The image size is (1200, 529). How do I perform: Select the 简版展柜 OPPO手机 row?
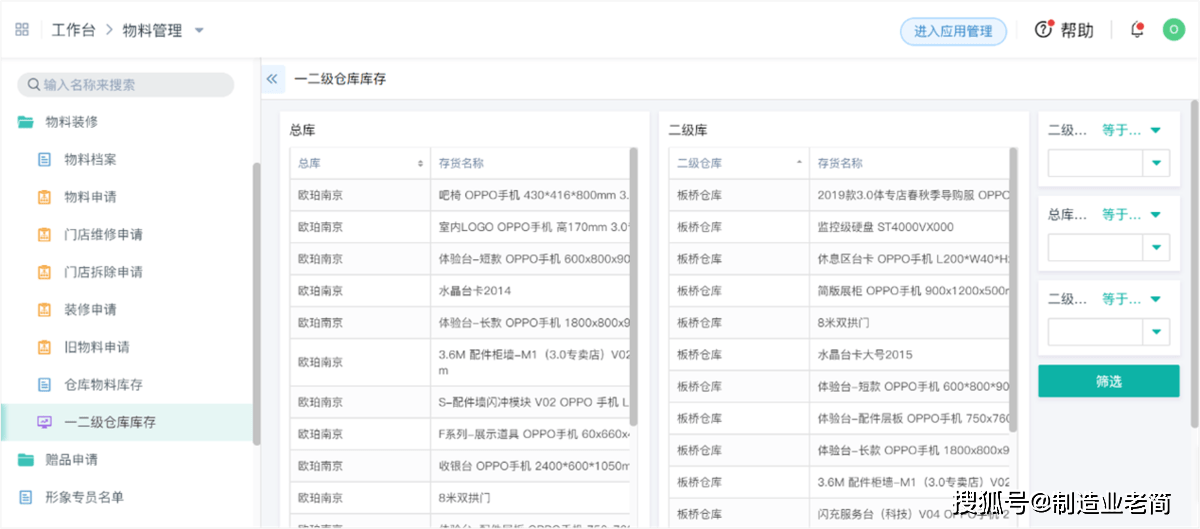pyautogui.click(x=838, y=291)
